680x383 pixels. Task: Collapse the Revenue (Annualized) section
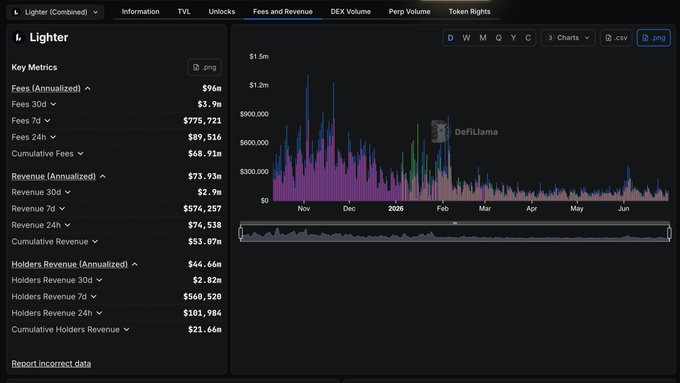point(103,177)
